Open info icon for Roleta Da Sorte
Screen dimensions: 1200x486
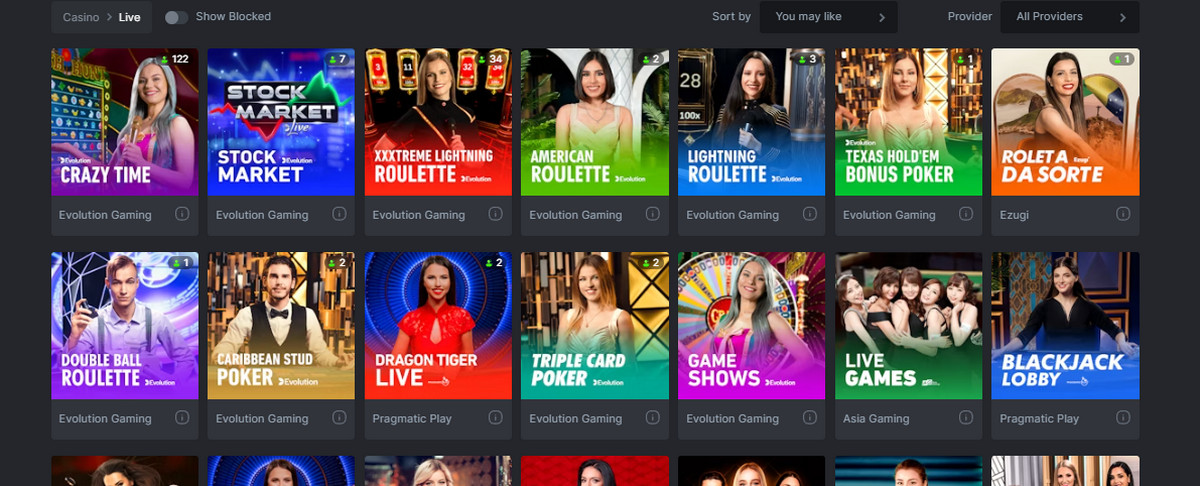[x=1123, y=214]
